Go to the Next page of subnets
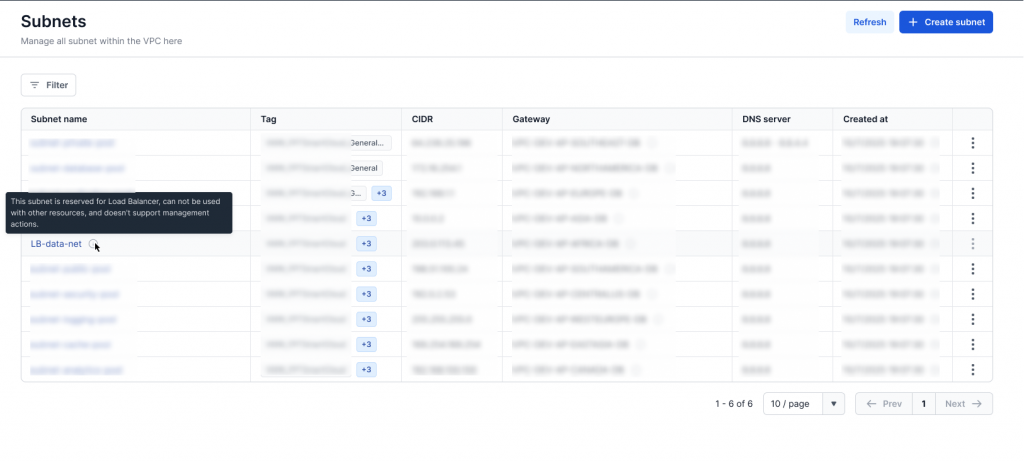Image resolution: width=1024 pixels, height=461 pixels. pyautogui.click(x=963, y=404)
